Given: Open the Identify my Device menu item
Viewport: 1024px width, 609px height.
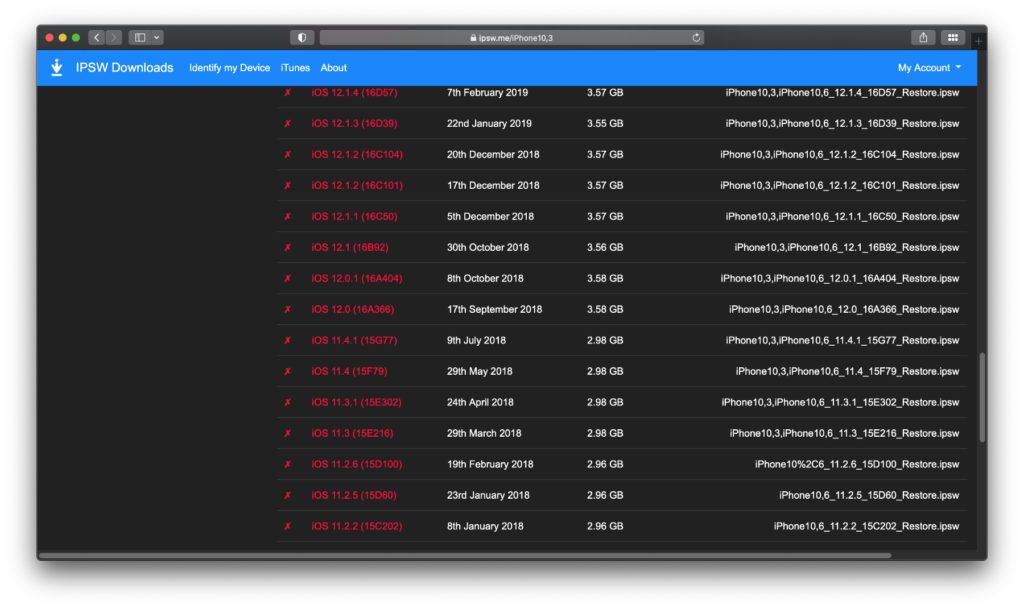Looking at the screenshot, I should (229, 68).
